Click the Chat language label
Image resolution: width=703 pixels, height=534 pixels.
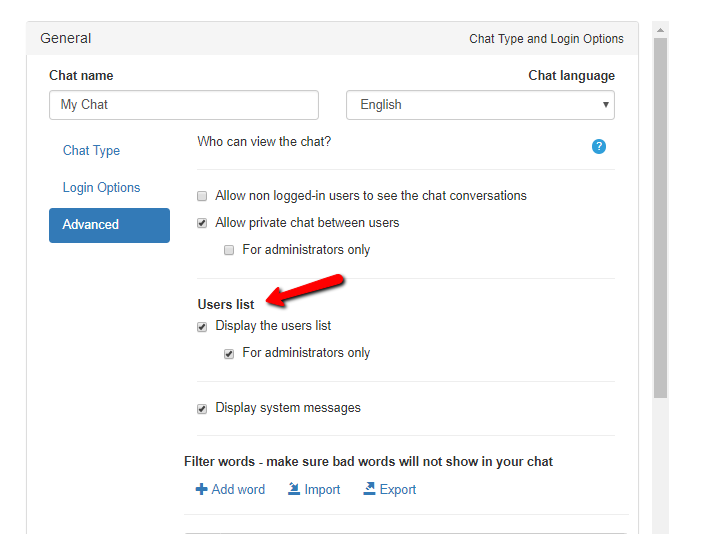pos(571,76)
